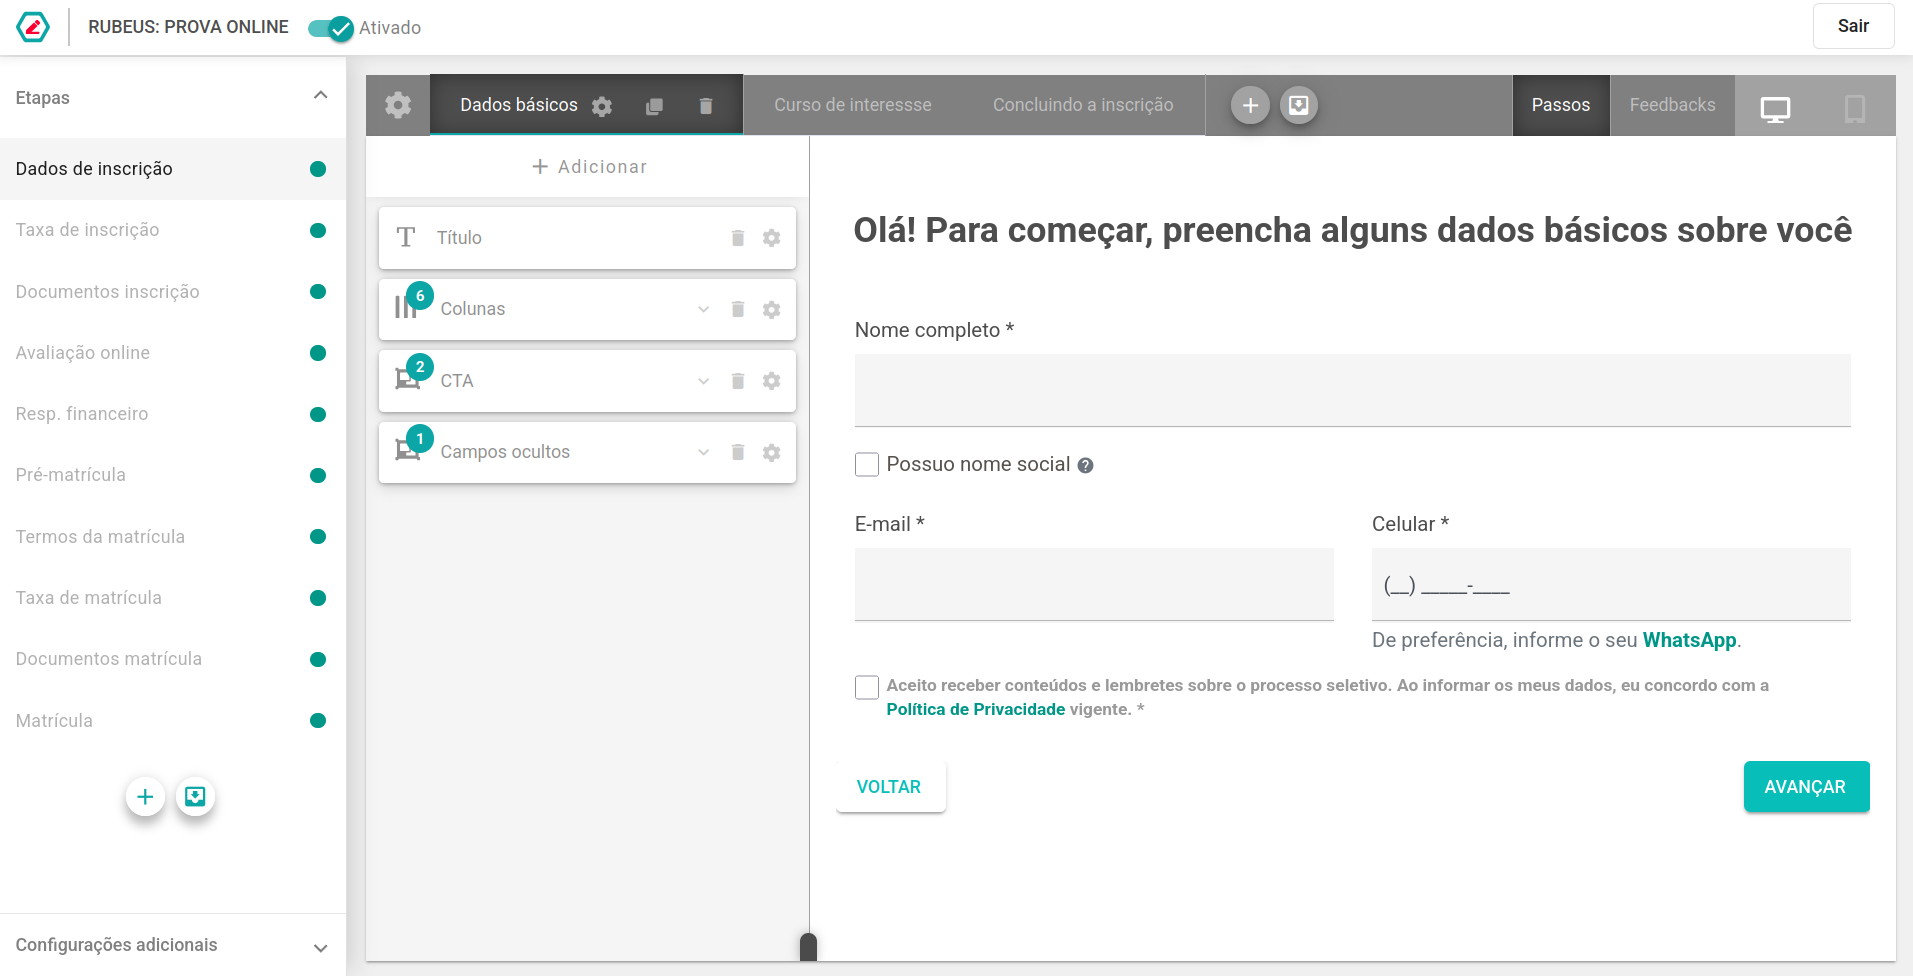The image size is (1913, 976).
Task: Switch to the Feedbacks tab
Action: (x=1672, y=105)
